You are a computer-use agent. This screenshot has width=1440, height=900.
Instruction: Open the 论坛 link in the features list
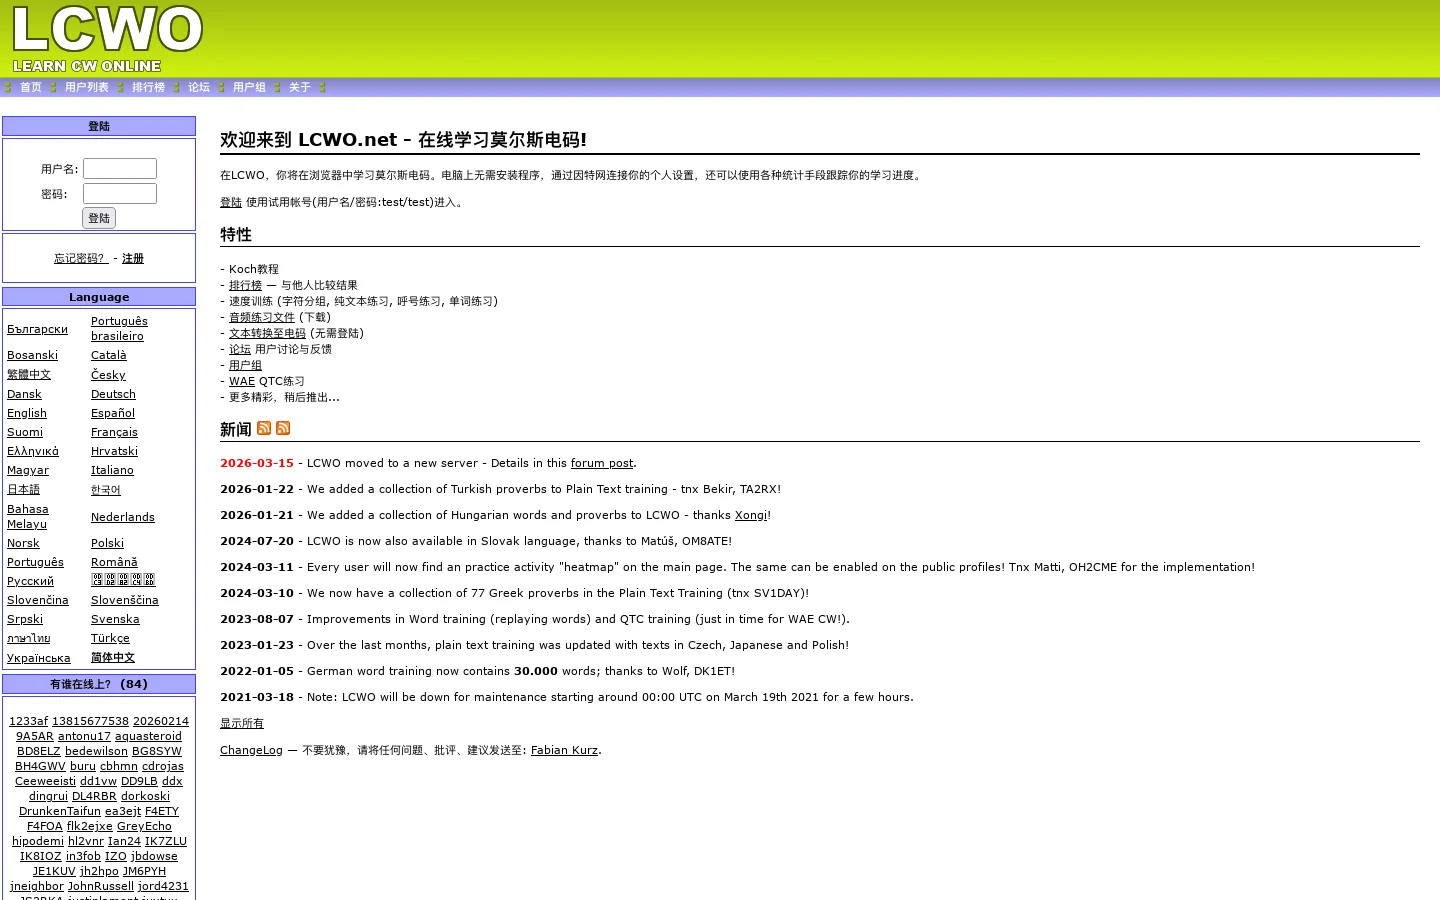240,349
